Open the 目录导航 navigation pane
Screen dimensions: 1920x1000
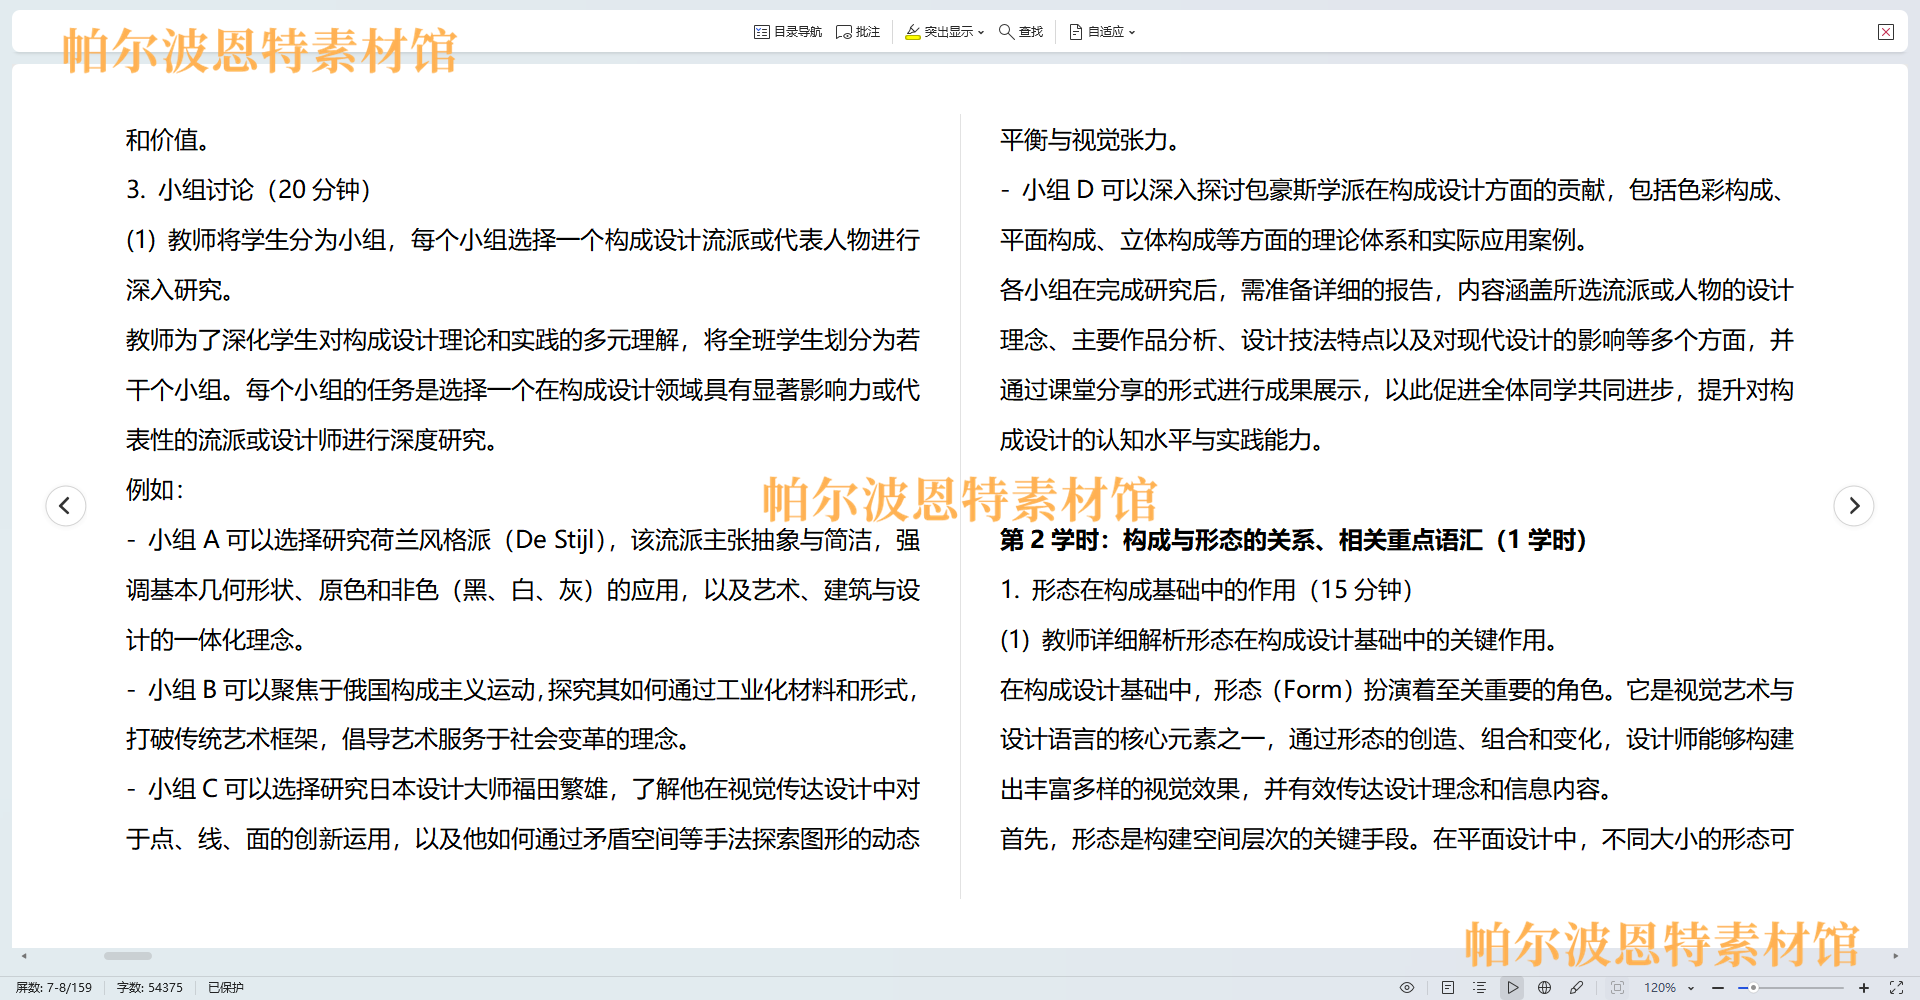[787, 32]
